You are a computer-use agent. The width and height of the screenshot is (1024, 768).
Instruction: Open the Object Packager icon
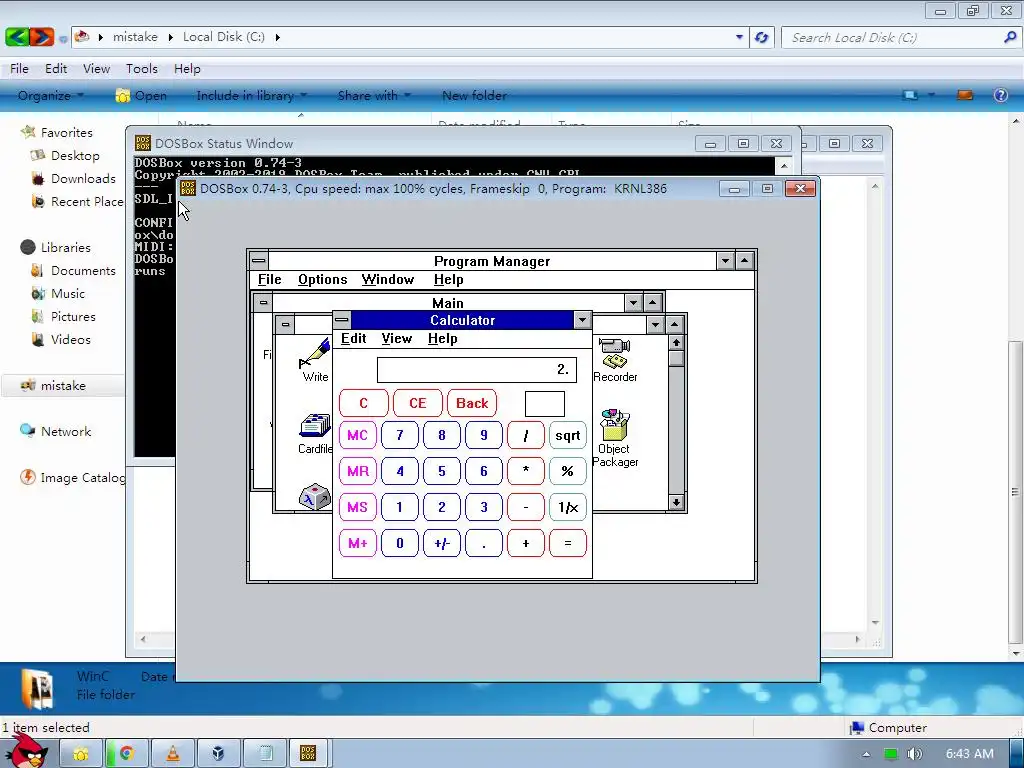tap(615, 438)
